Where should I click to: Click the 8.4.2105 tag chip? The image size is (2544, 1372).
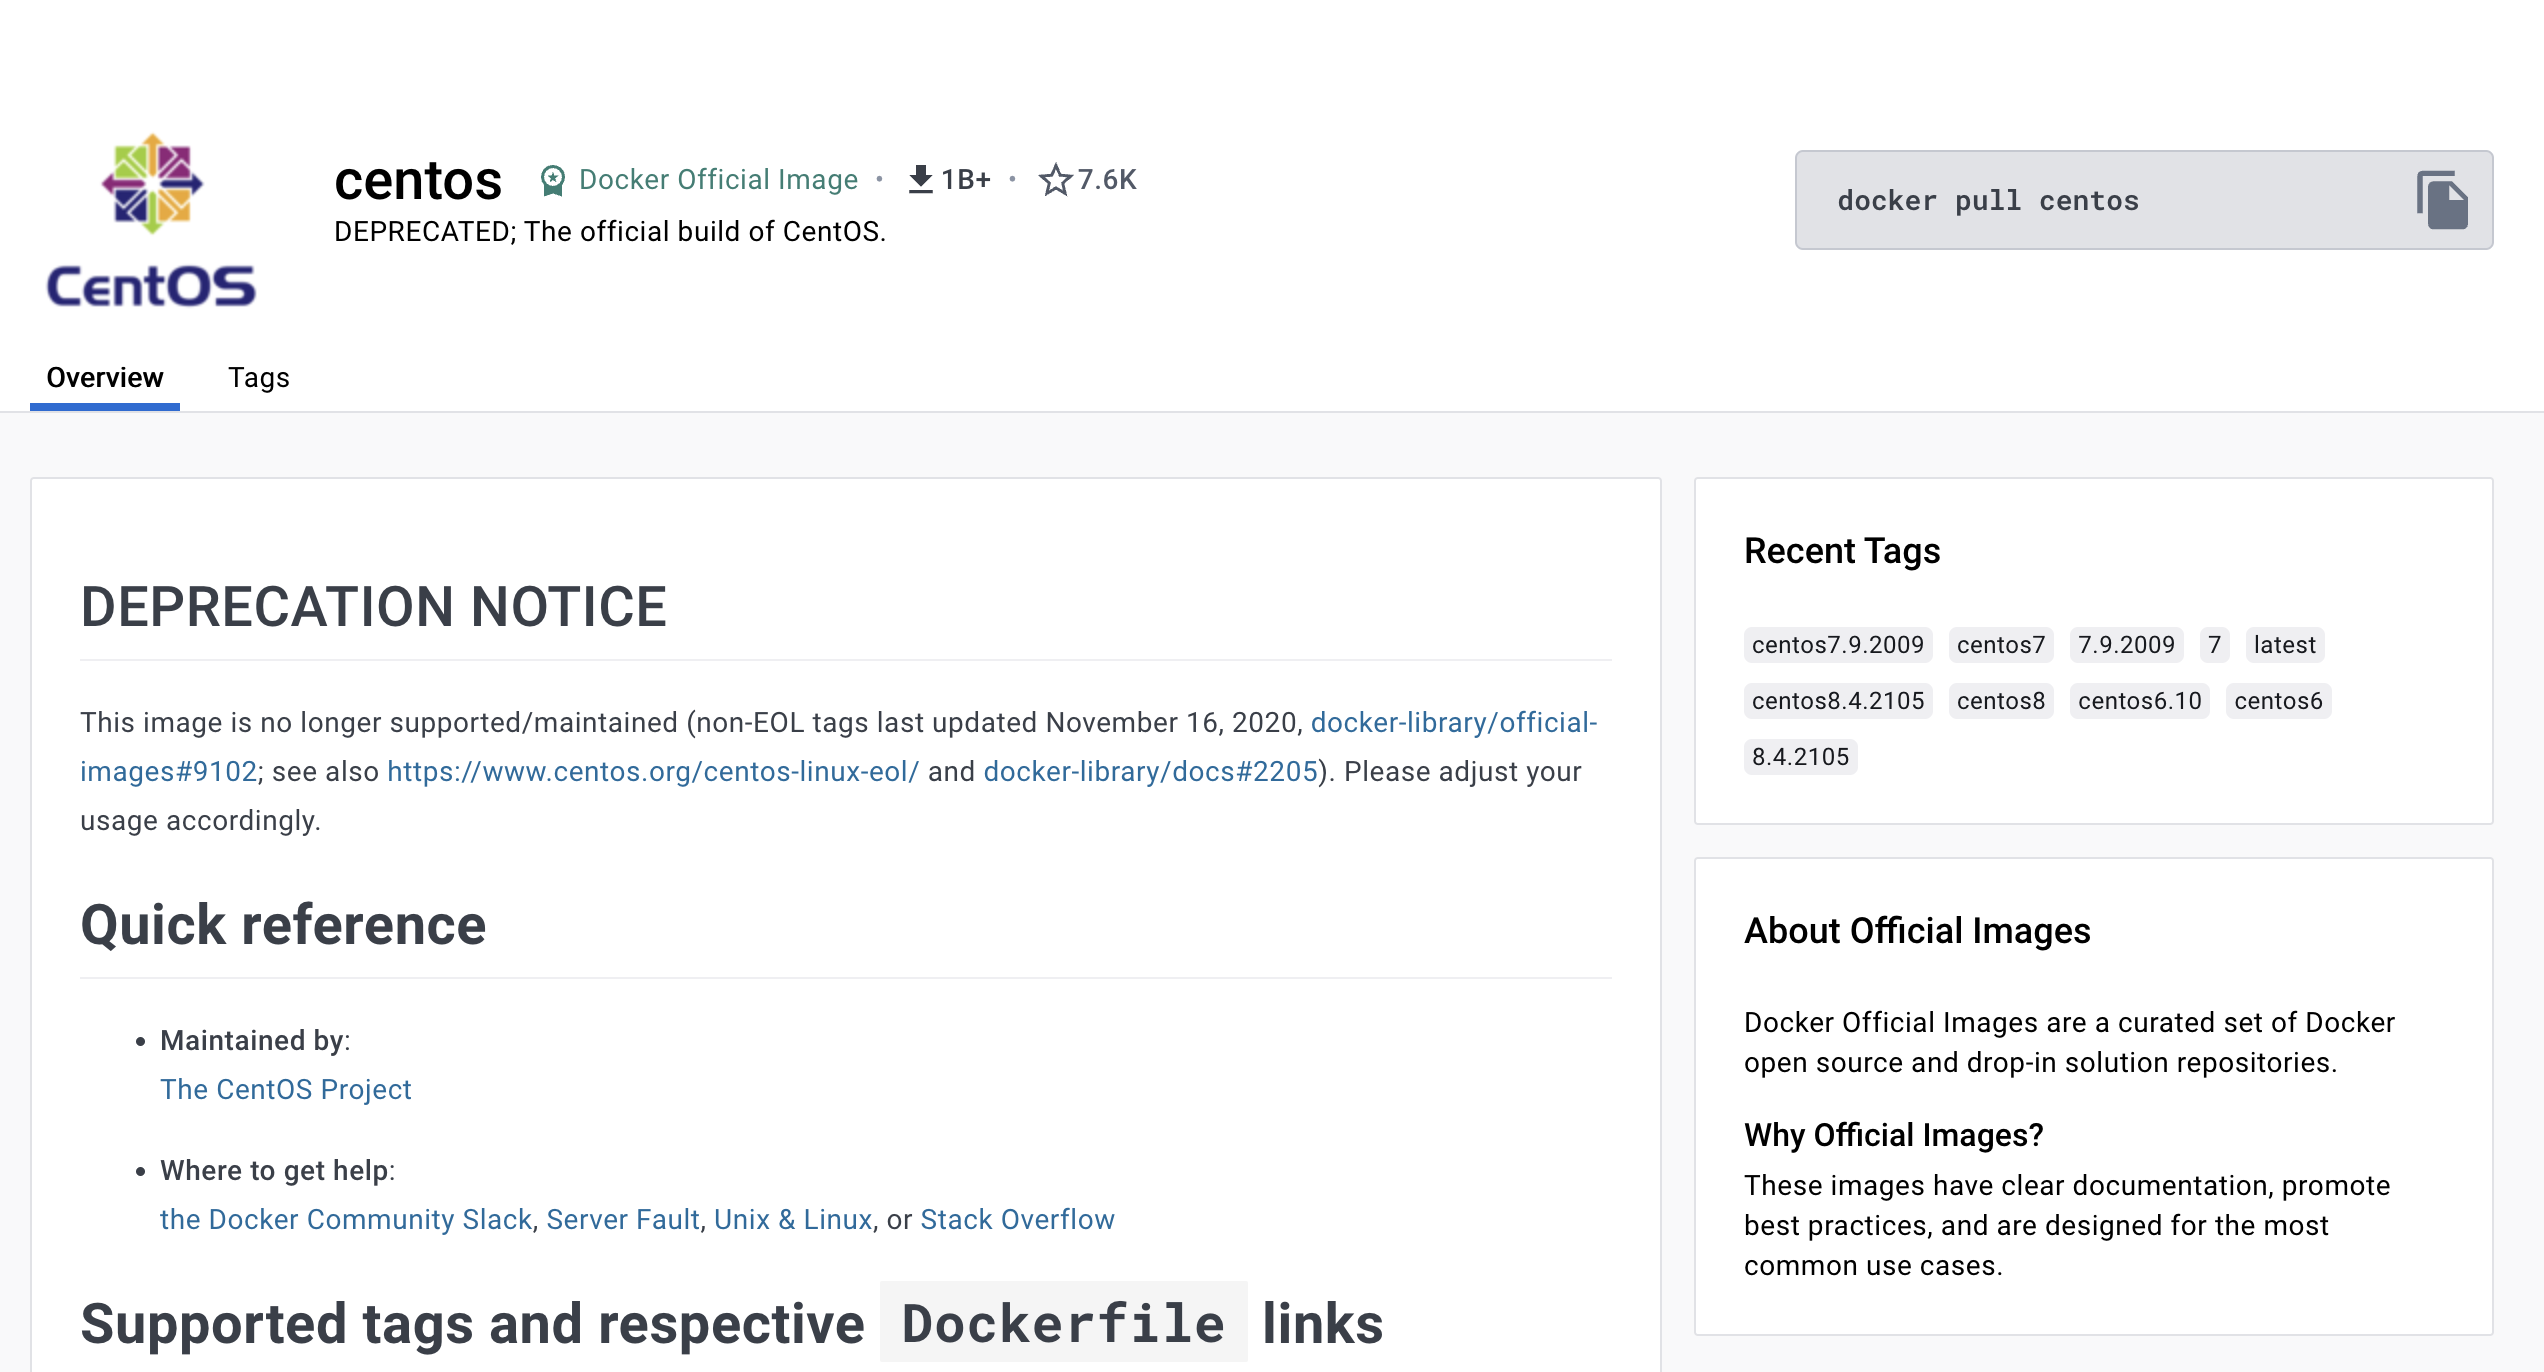(1800, 757)
